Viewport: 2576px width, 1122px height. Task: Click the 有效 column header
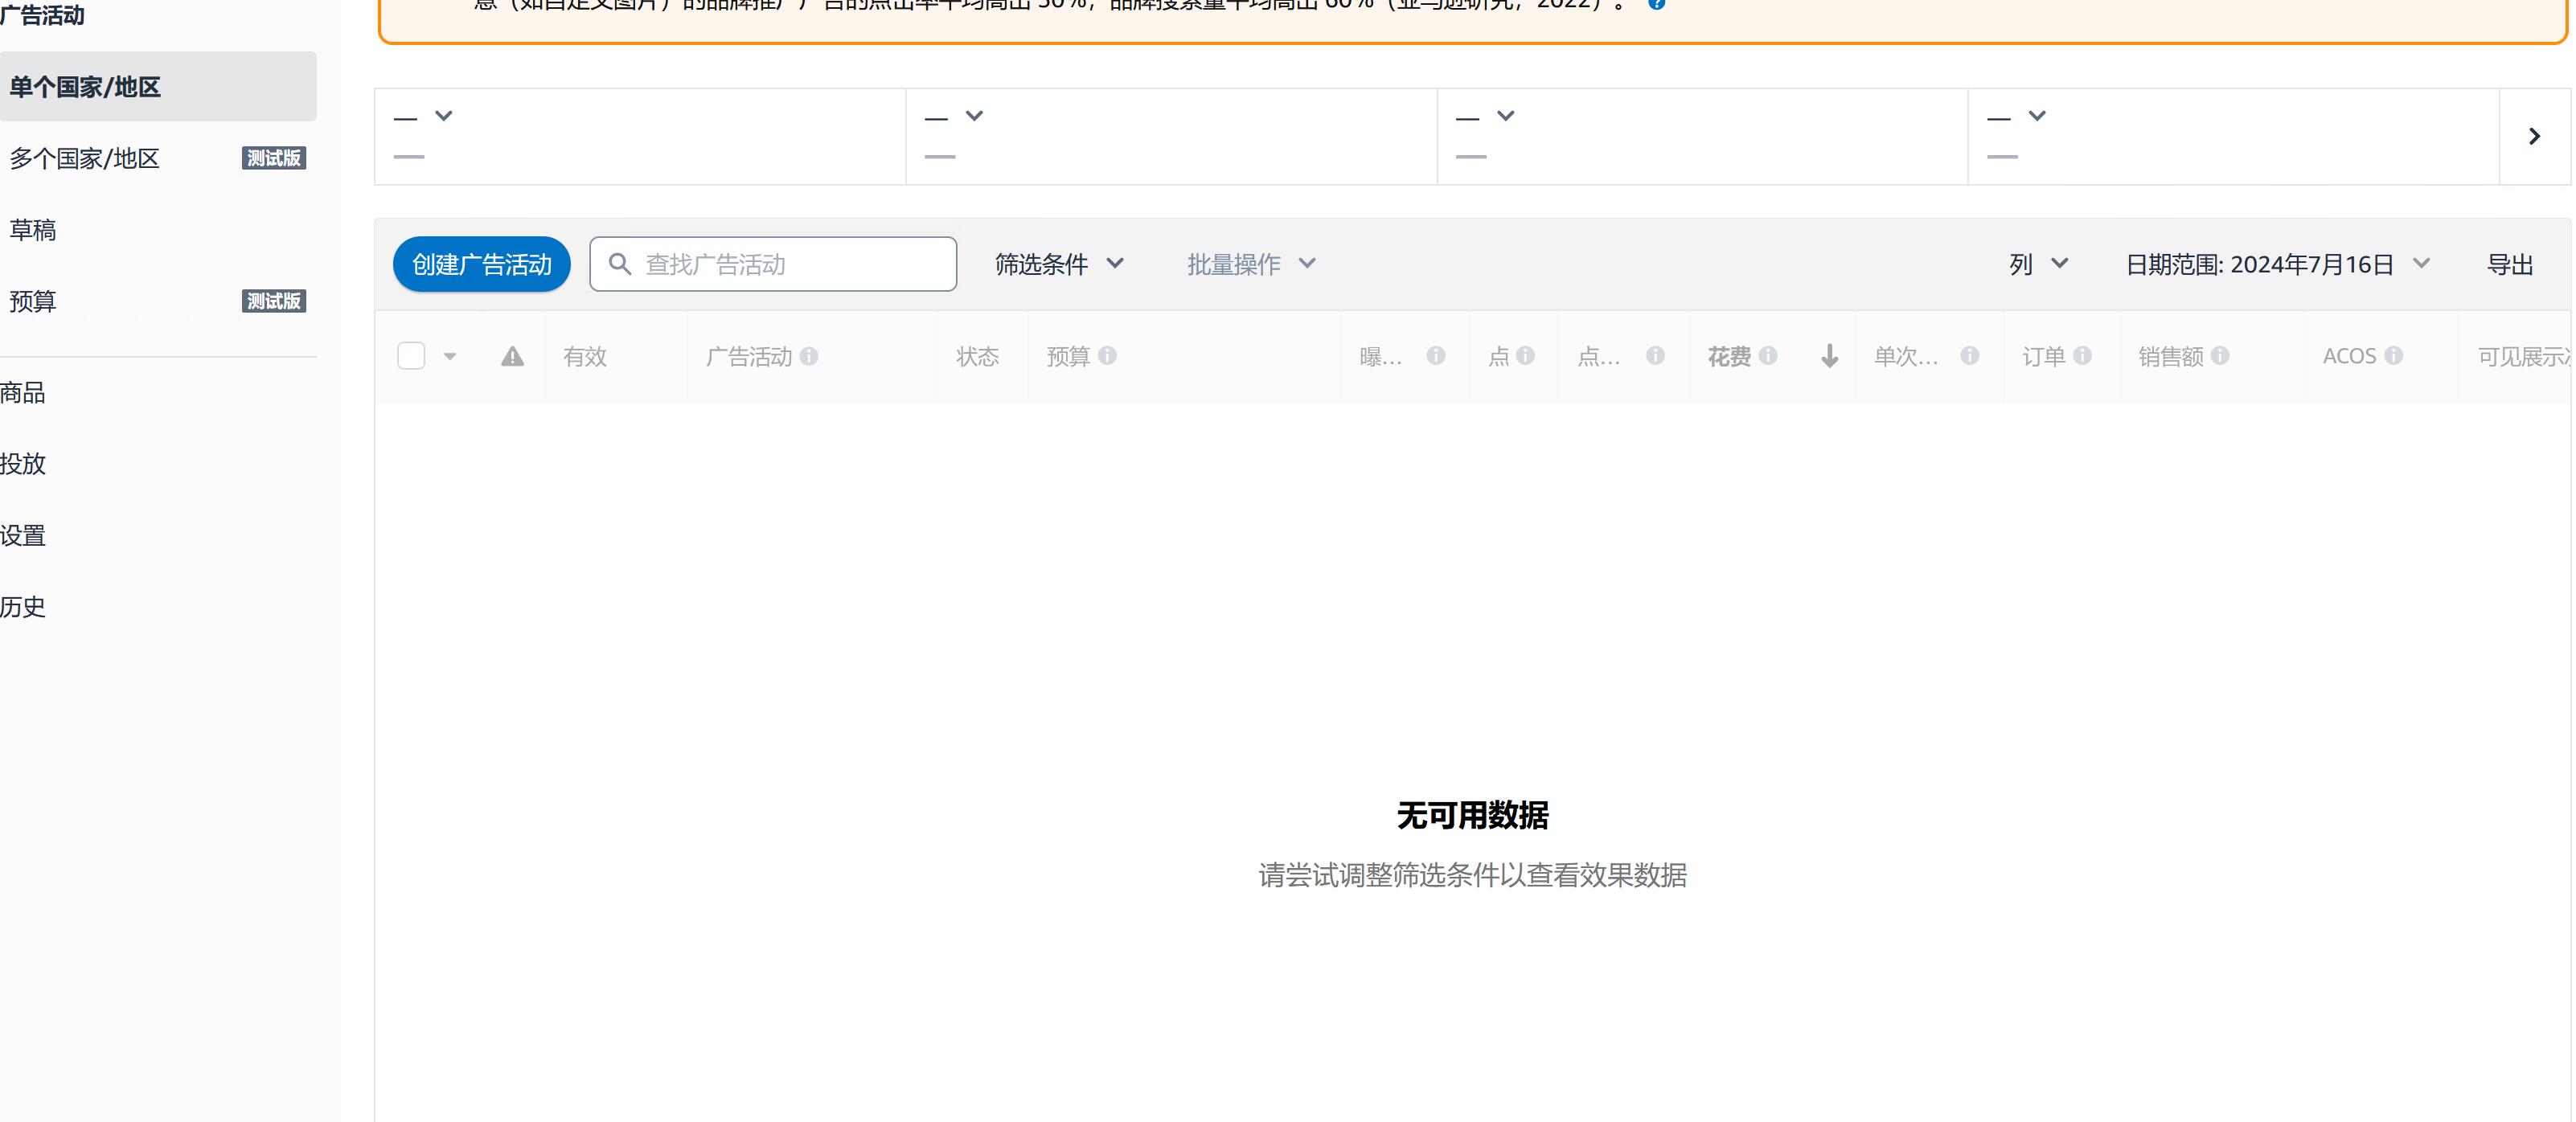(585, 356)
